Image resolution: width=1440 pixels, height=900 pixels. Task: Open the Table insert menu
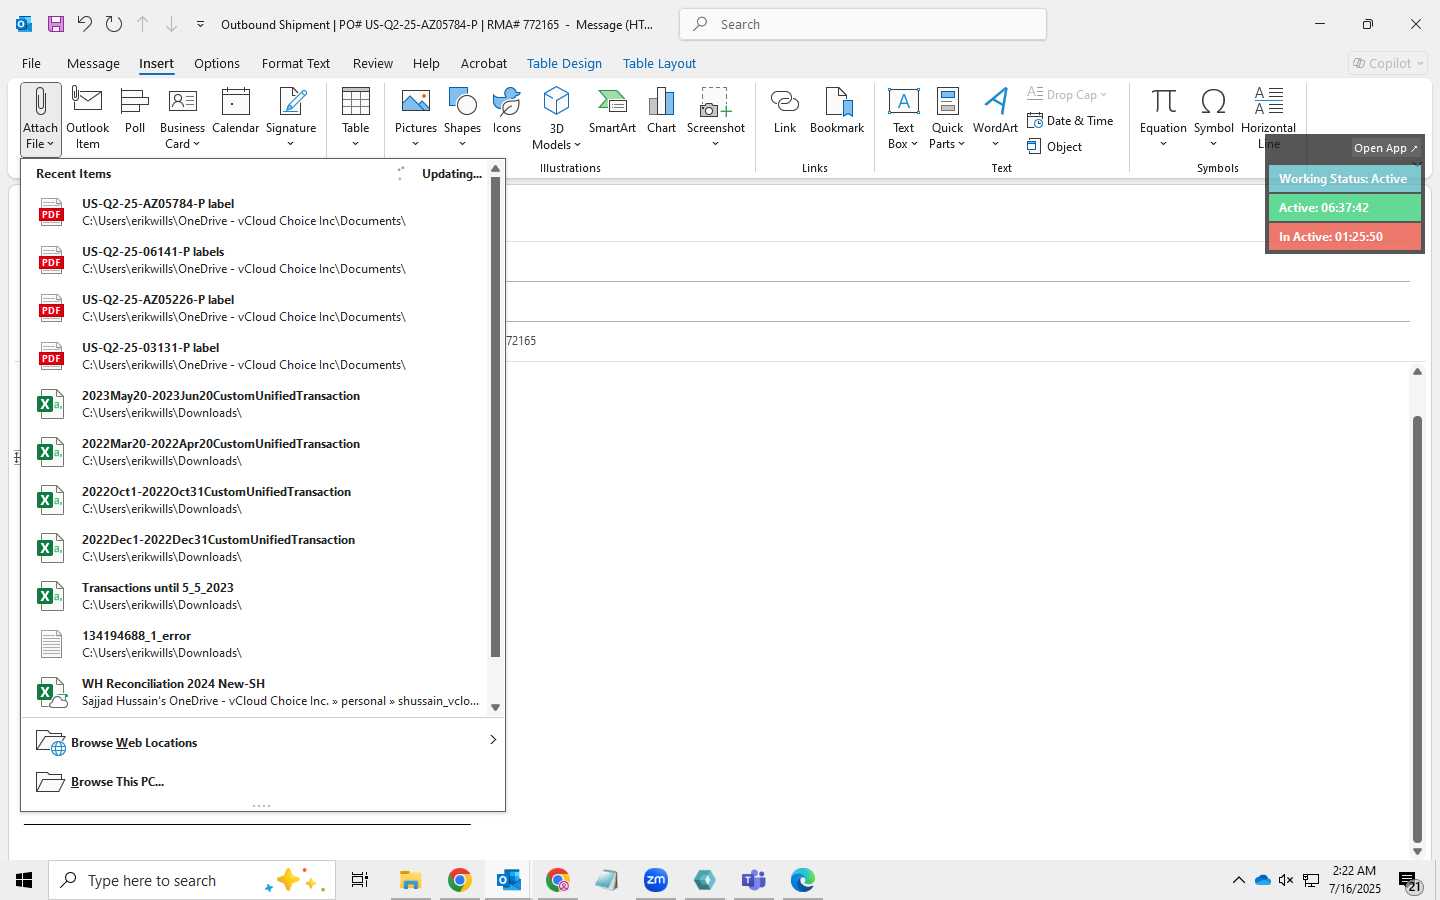pos(356,119)
